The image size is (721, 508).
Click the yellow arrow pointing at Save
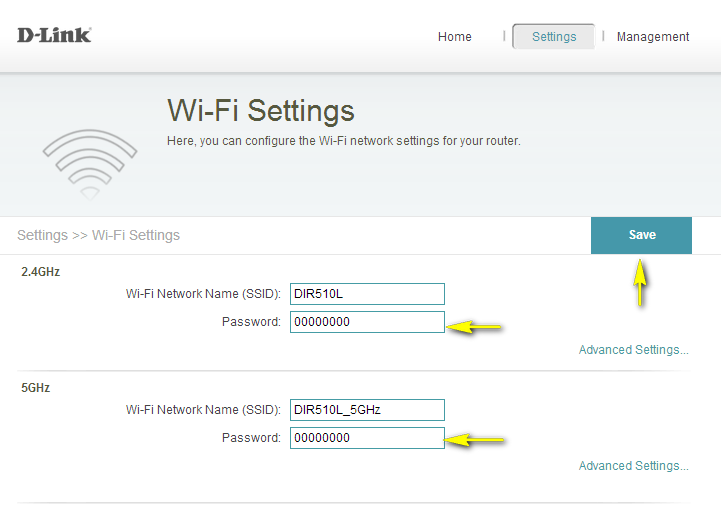[640, 283]
